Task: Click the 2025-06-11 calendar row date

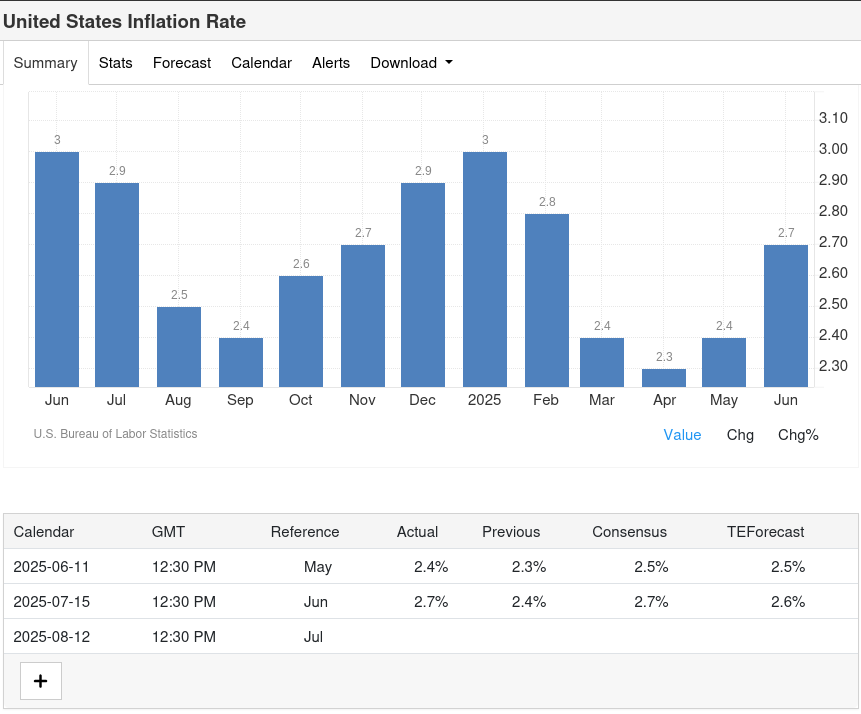Action: (51, 567)
